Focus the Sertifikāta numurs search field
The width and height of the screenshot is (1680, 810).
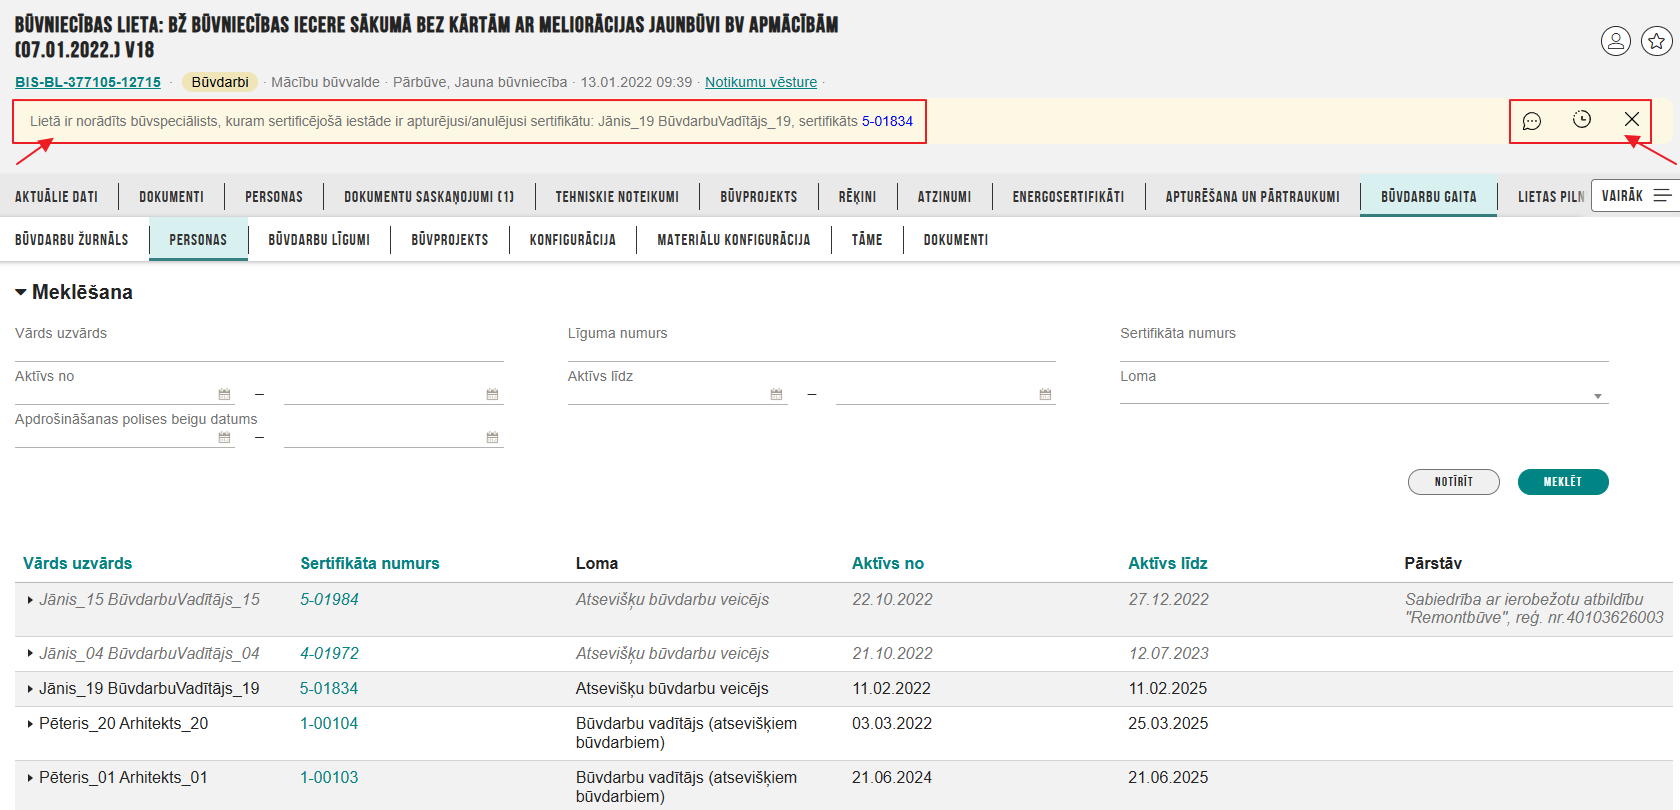pyautogui.click(x=1364, y=351)
